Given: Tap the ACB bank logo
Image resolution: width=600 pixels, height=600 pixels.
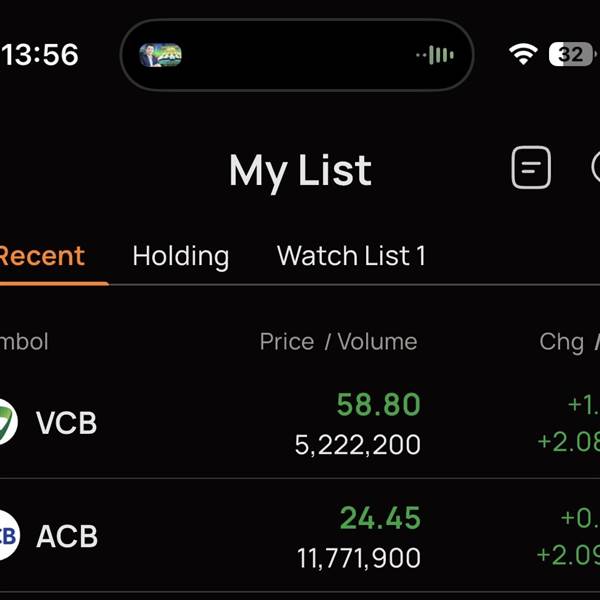Looking at the screenshot, I should pyautogui.click(x=6, y=536).
